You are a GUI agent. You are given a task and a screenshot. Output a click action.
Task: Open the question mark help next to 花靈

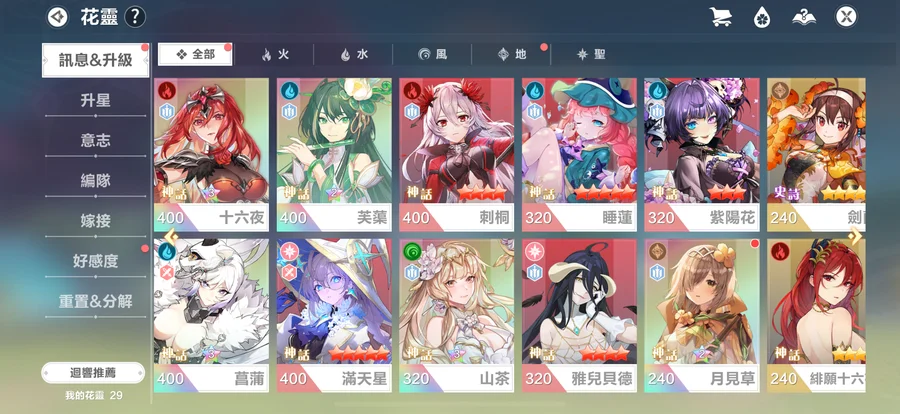(134, 17)
